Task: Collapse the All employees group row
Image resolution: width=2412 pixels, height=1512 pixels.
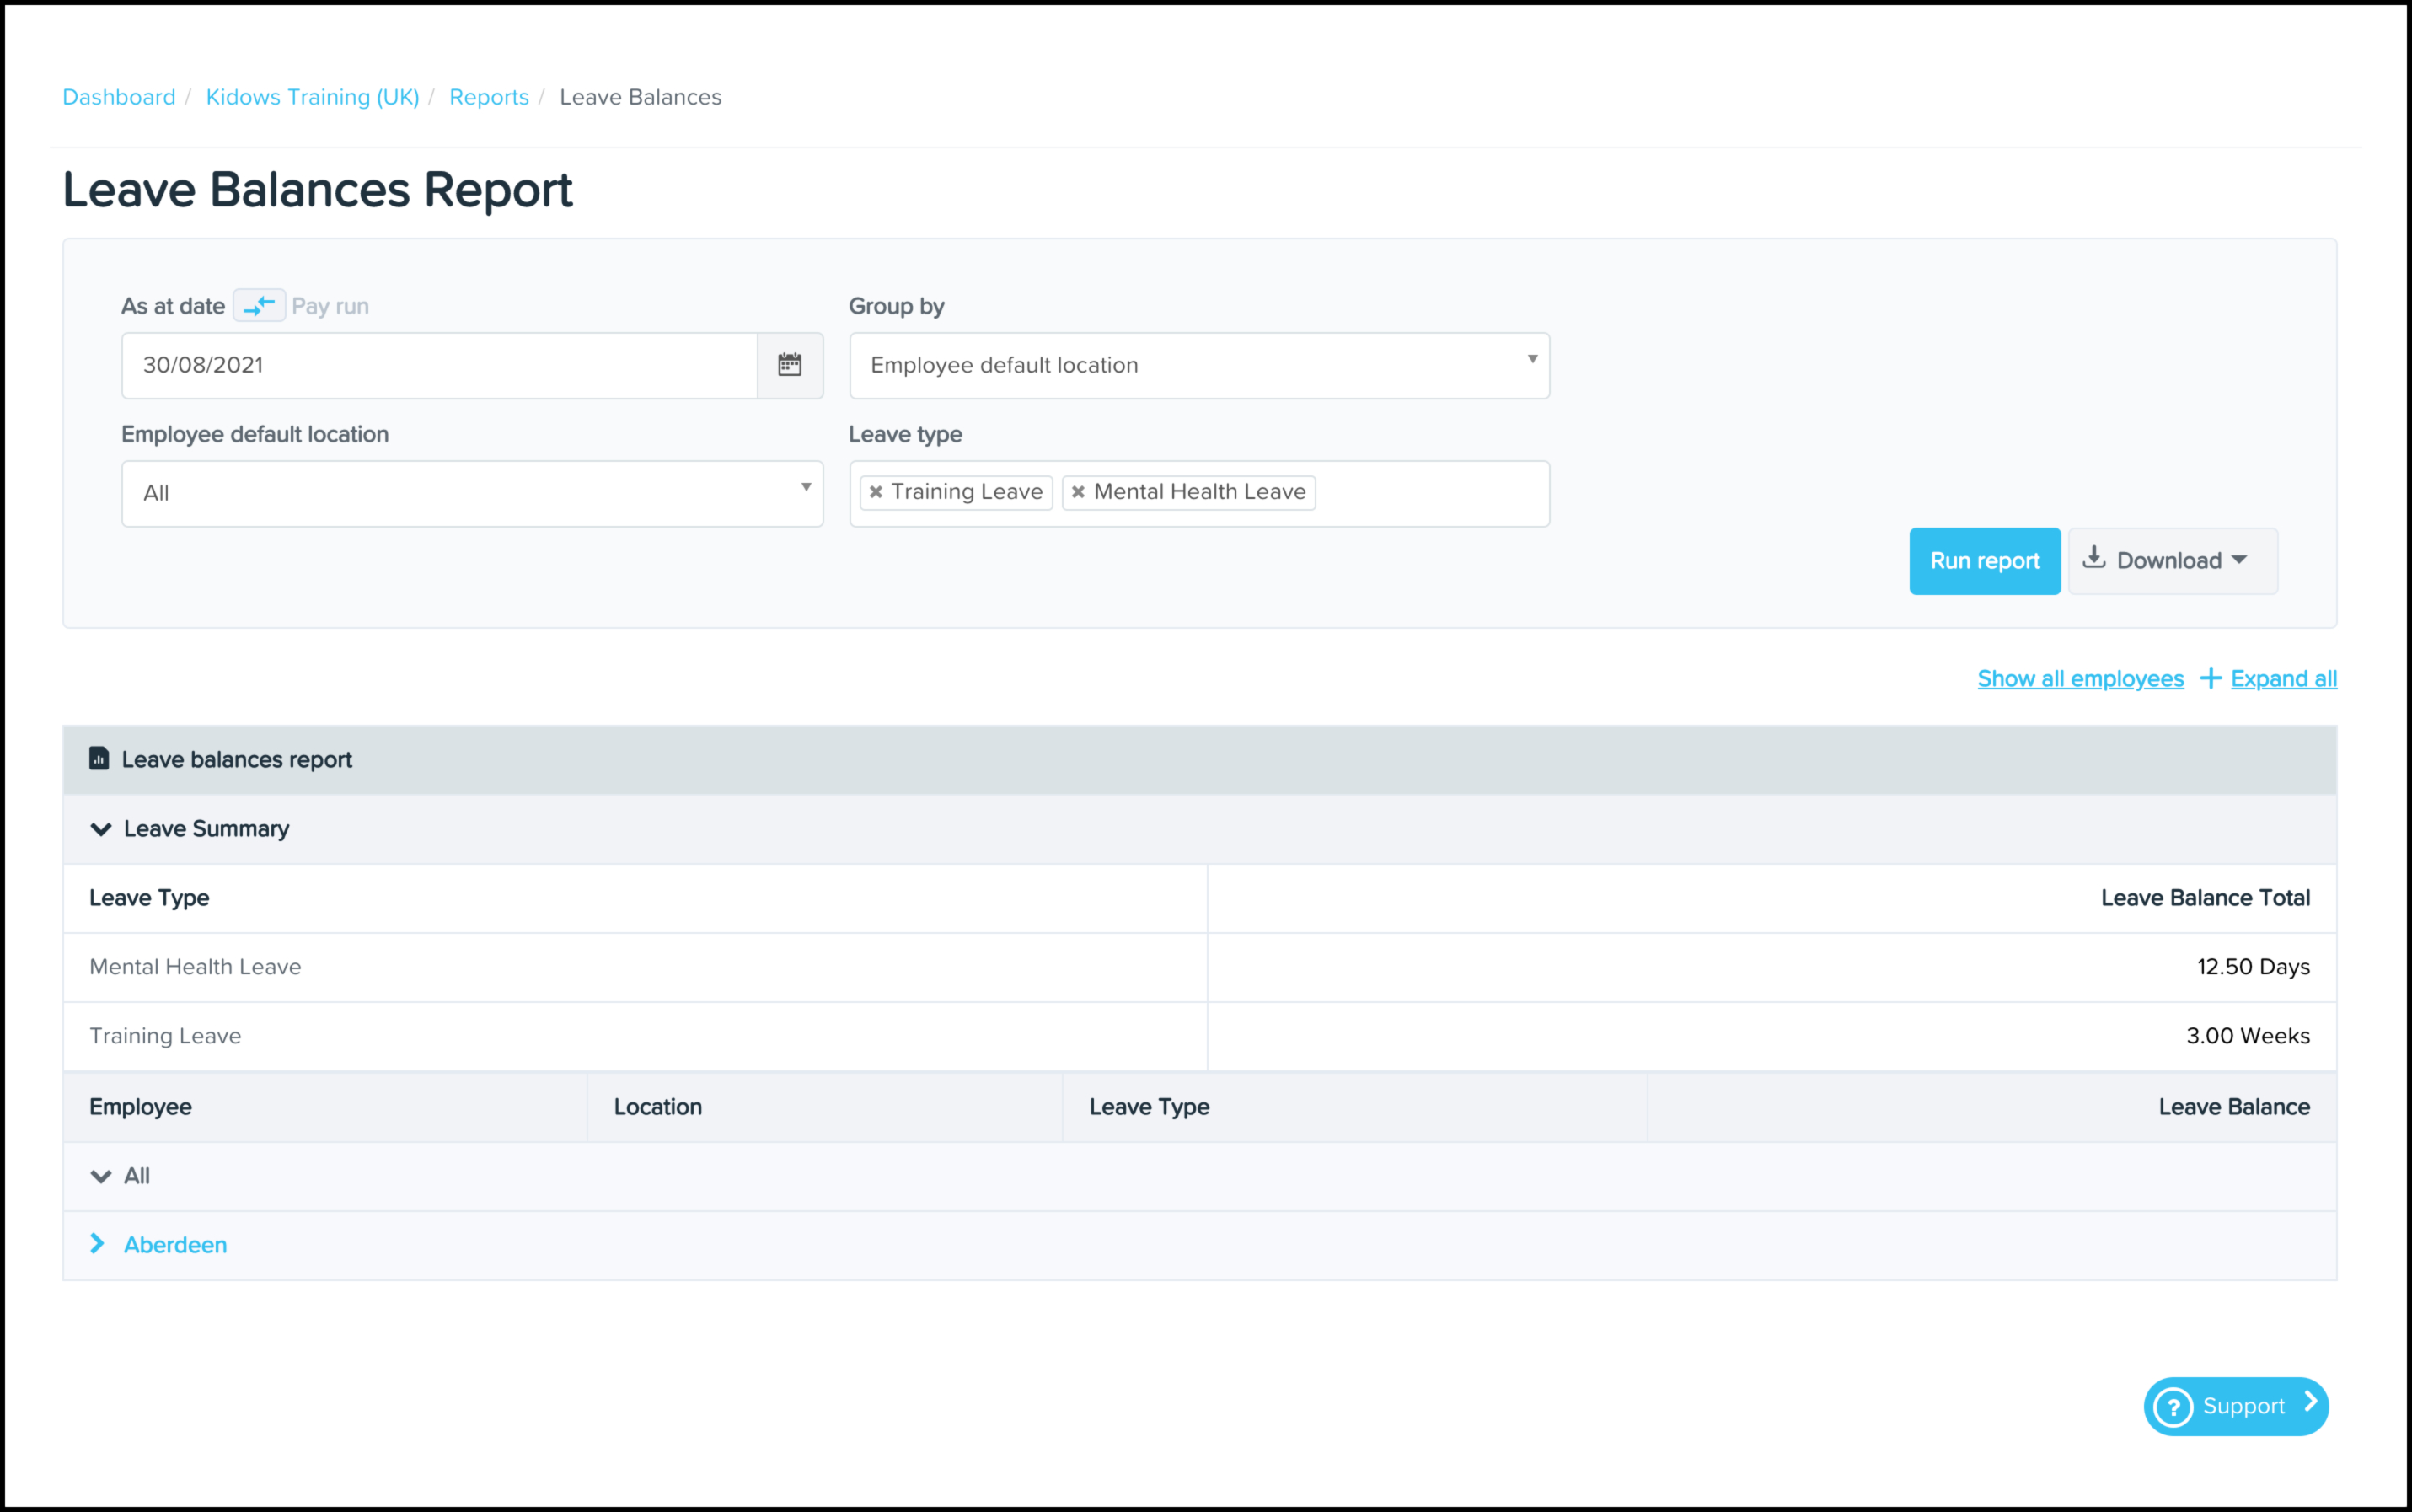Action: click(x=101, y=1176)
